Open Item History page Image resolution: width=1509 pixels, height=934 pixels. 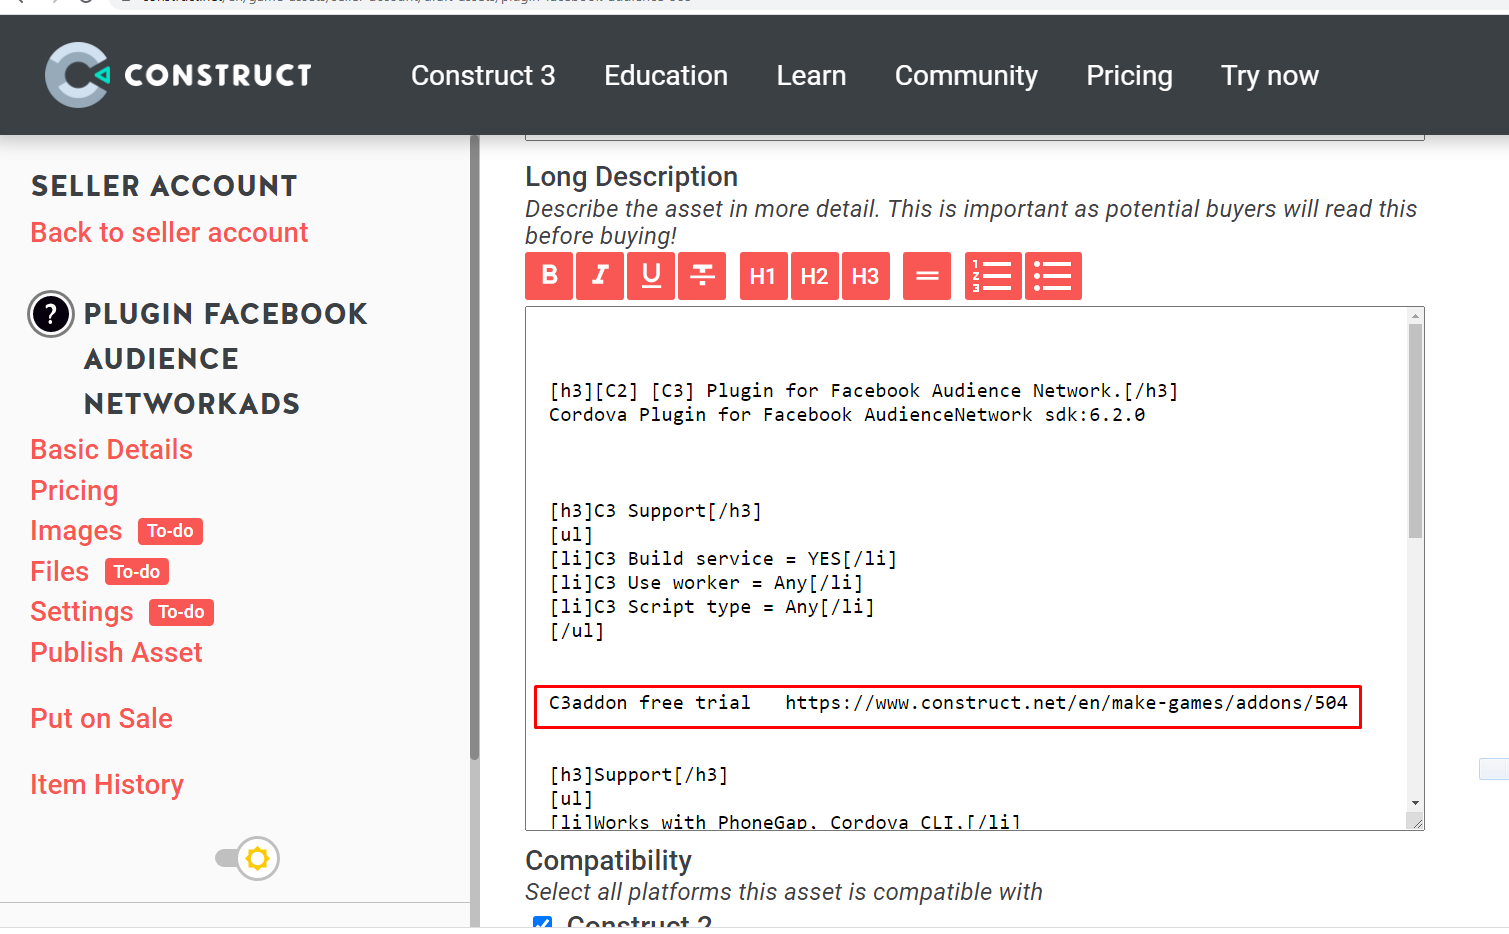[107, 785]
